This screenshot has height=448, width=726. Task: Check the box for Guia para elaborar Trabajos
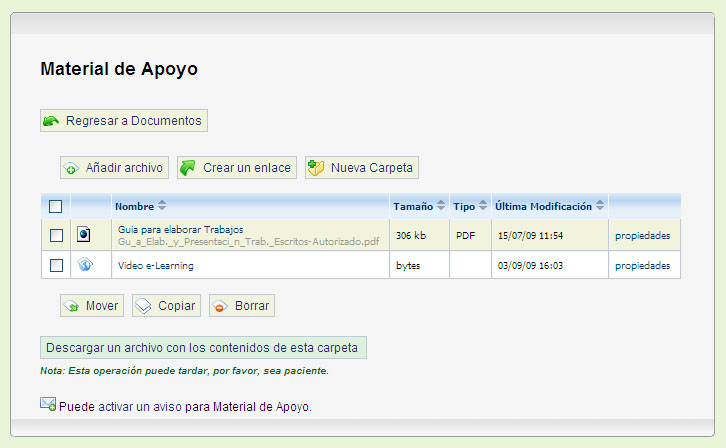click(56, 235)
